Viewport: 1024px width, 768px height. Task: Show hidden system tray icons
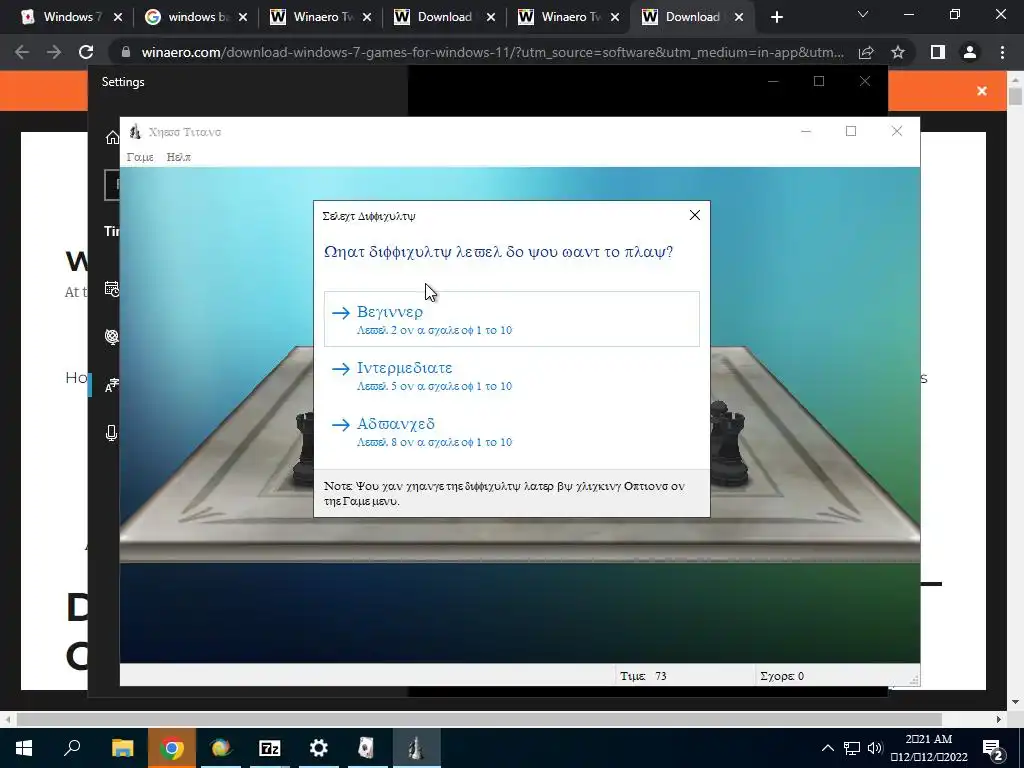click(x=827, y=748)
